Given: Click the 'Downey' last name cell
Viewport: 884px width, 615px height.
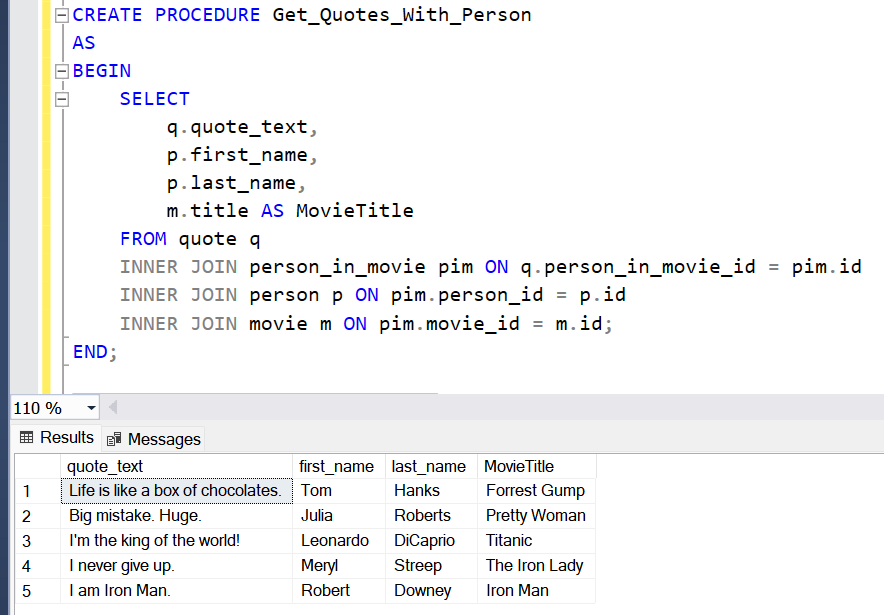Looking at the screenshot, I should 432,591.
